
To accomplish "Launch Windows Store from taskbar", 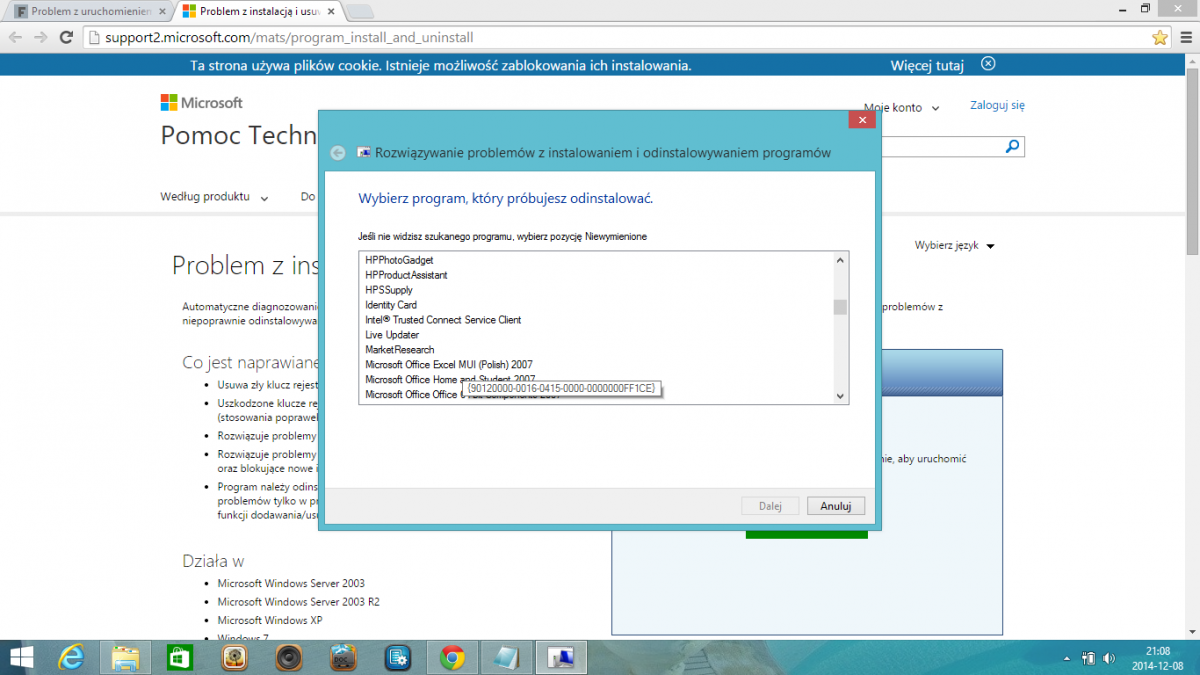I will [x=180, y=657].
